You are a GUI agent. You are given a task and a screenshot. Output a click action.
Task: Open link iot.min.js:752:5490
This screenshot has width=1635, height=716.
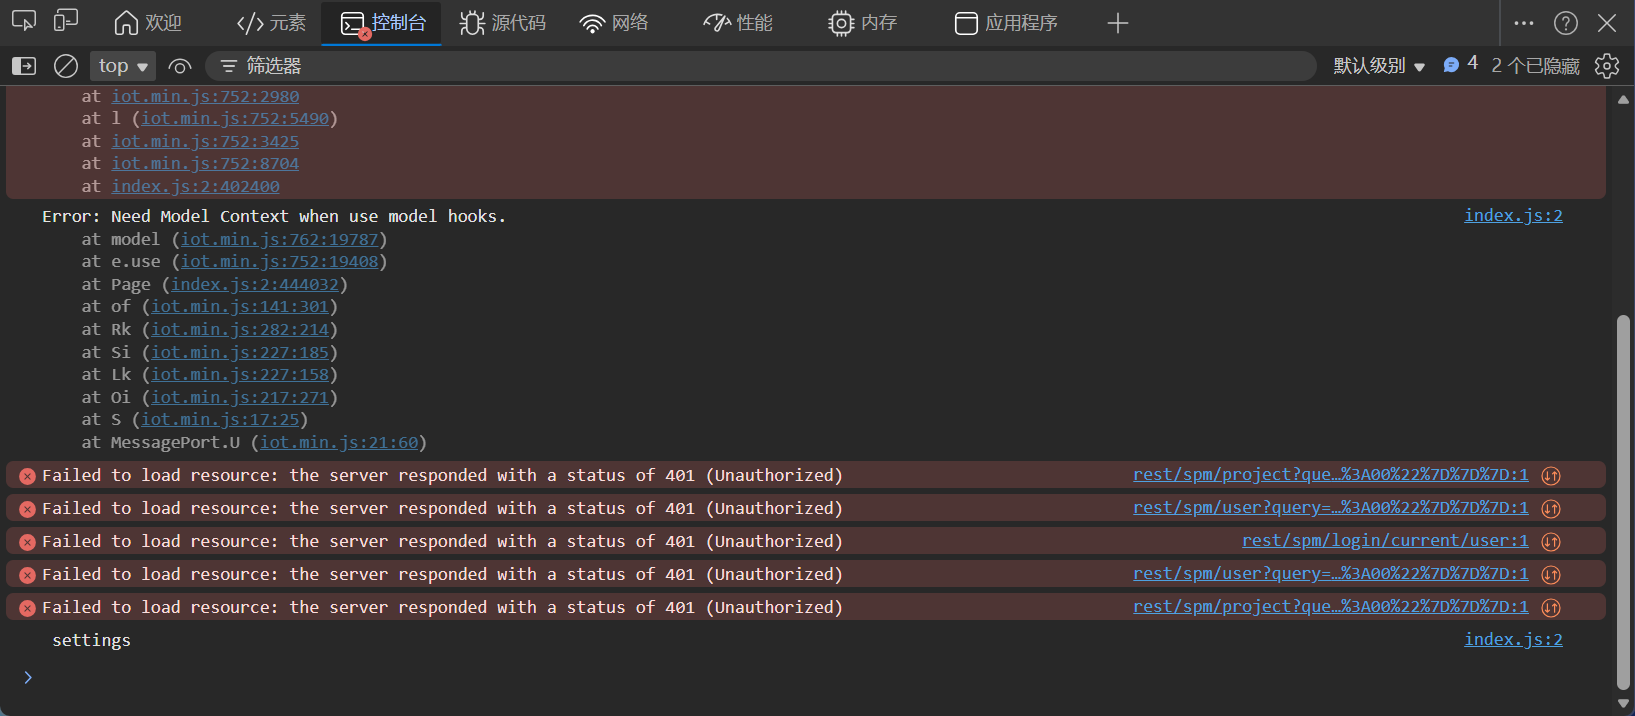pyautogui.click(x=235, y=118)
